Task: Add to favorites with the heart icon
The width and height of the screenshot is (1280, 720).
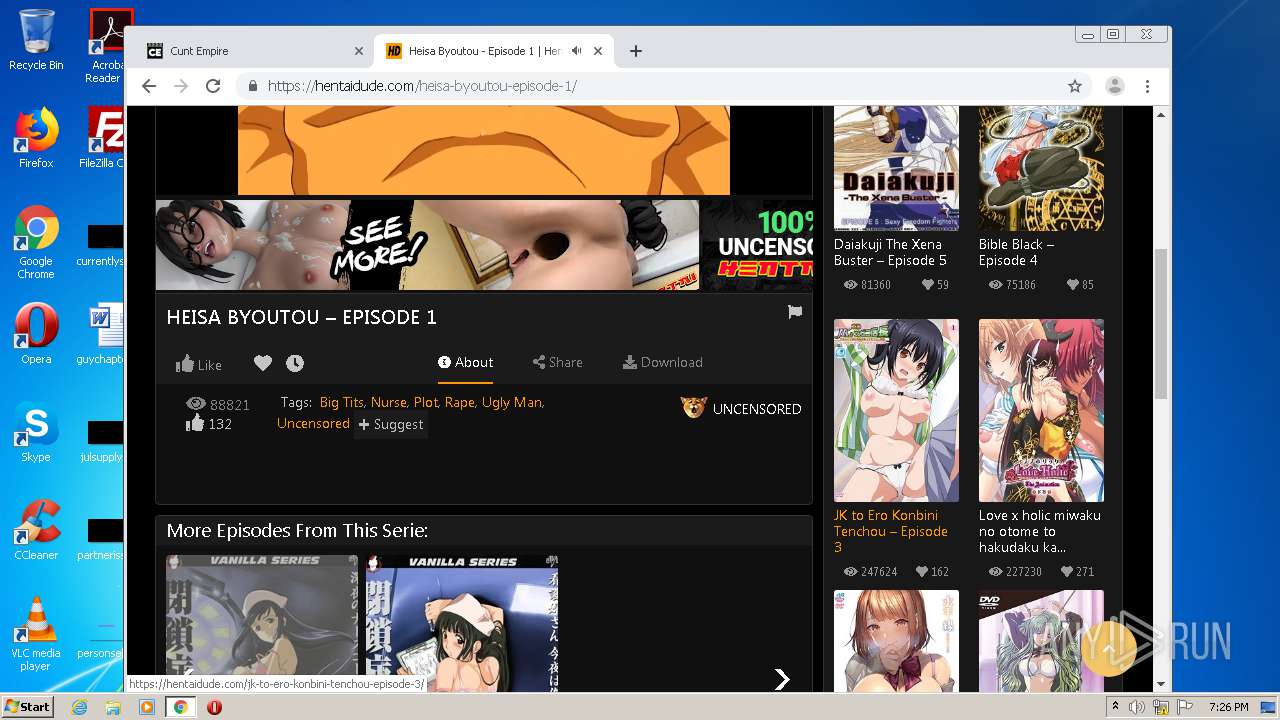Action: point(263,363)
